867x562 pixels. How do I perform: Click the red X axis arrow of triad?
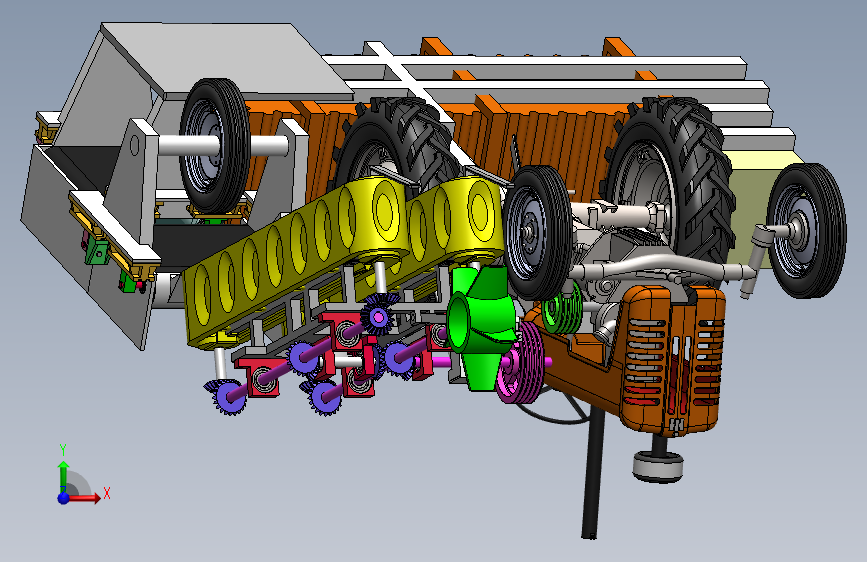pyautogui.click(x=85, y=498)
